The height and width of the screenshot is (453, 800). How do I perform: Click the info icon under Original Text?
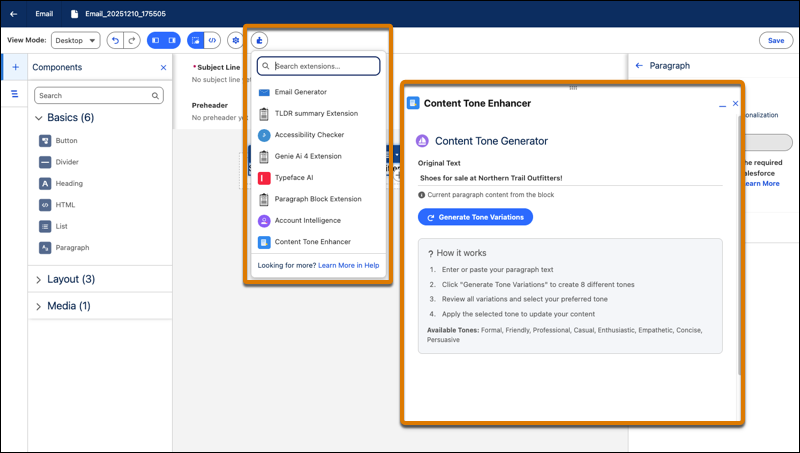pyautogui.click(x=421, y=195)
